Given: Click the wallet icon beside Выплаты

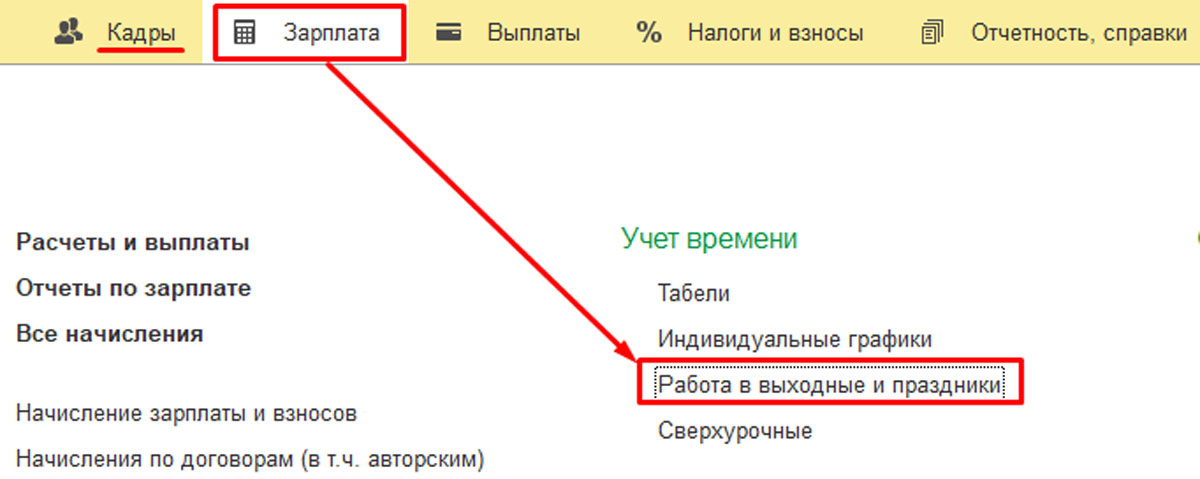Looking at the screenshot, I should coord(448,33).
